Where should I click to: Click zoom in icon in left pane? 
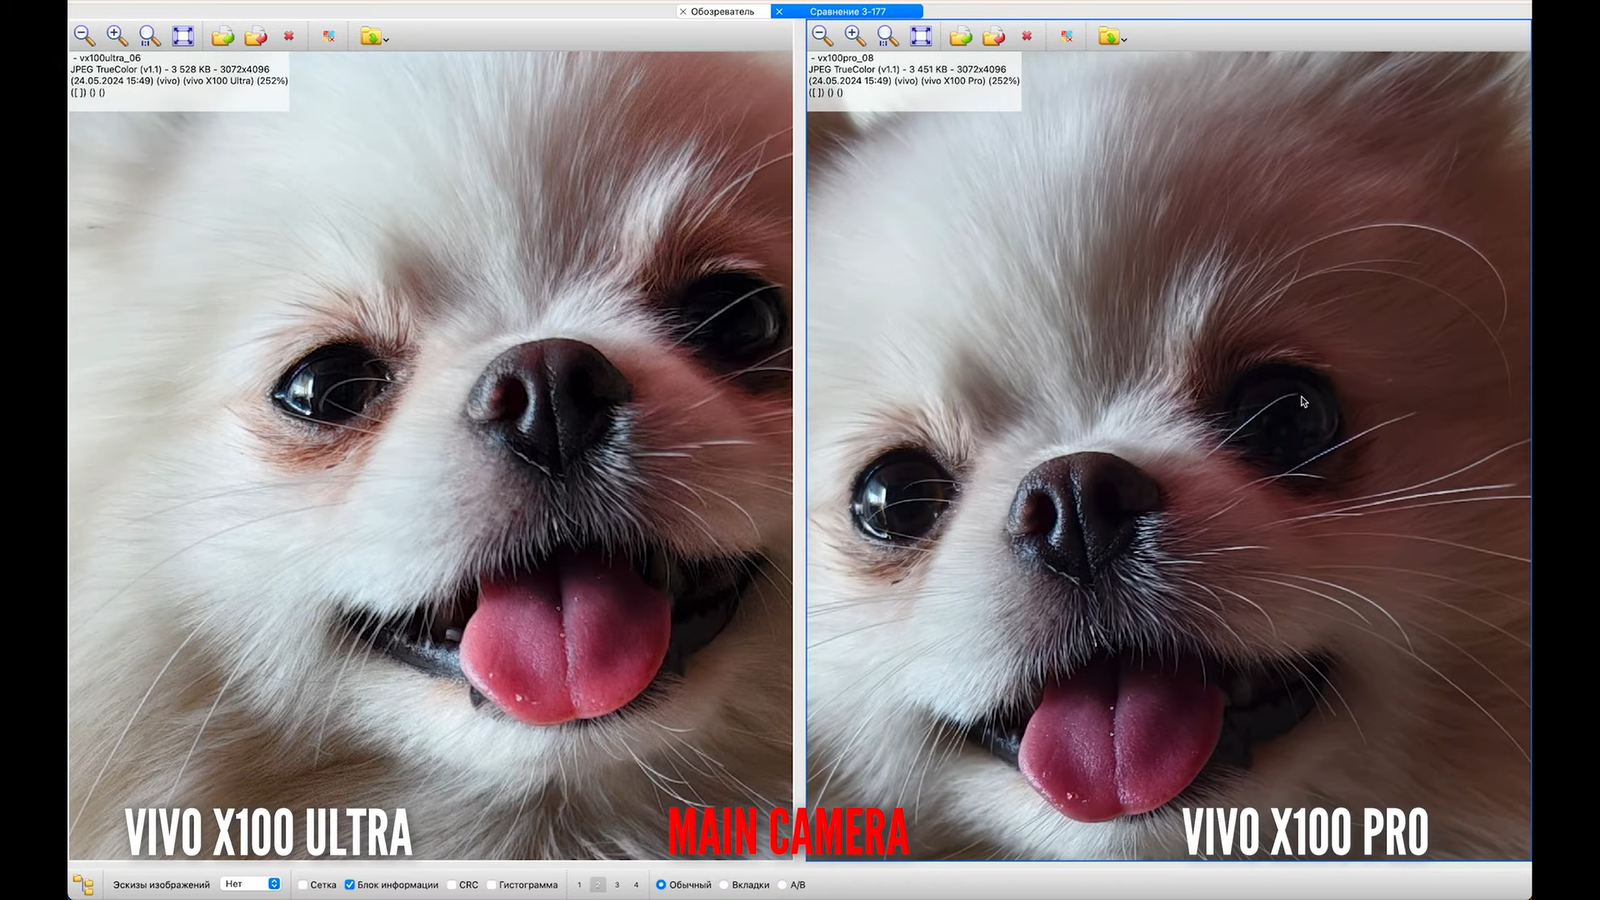click(117, 36)
